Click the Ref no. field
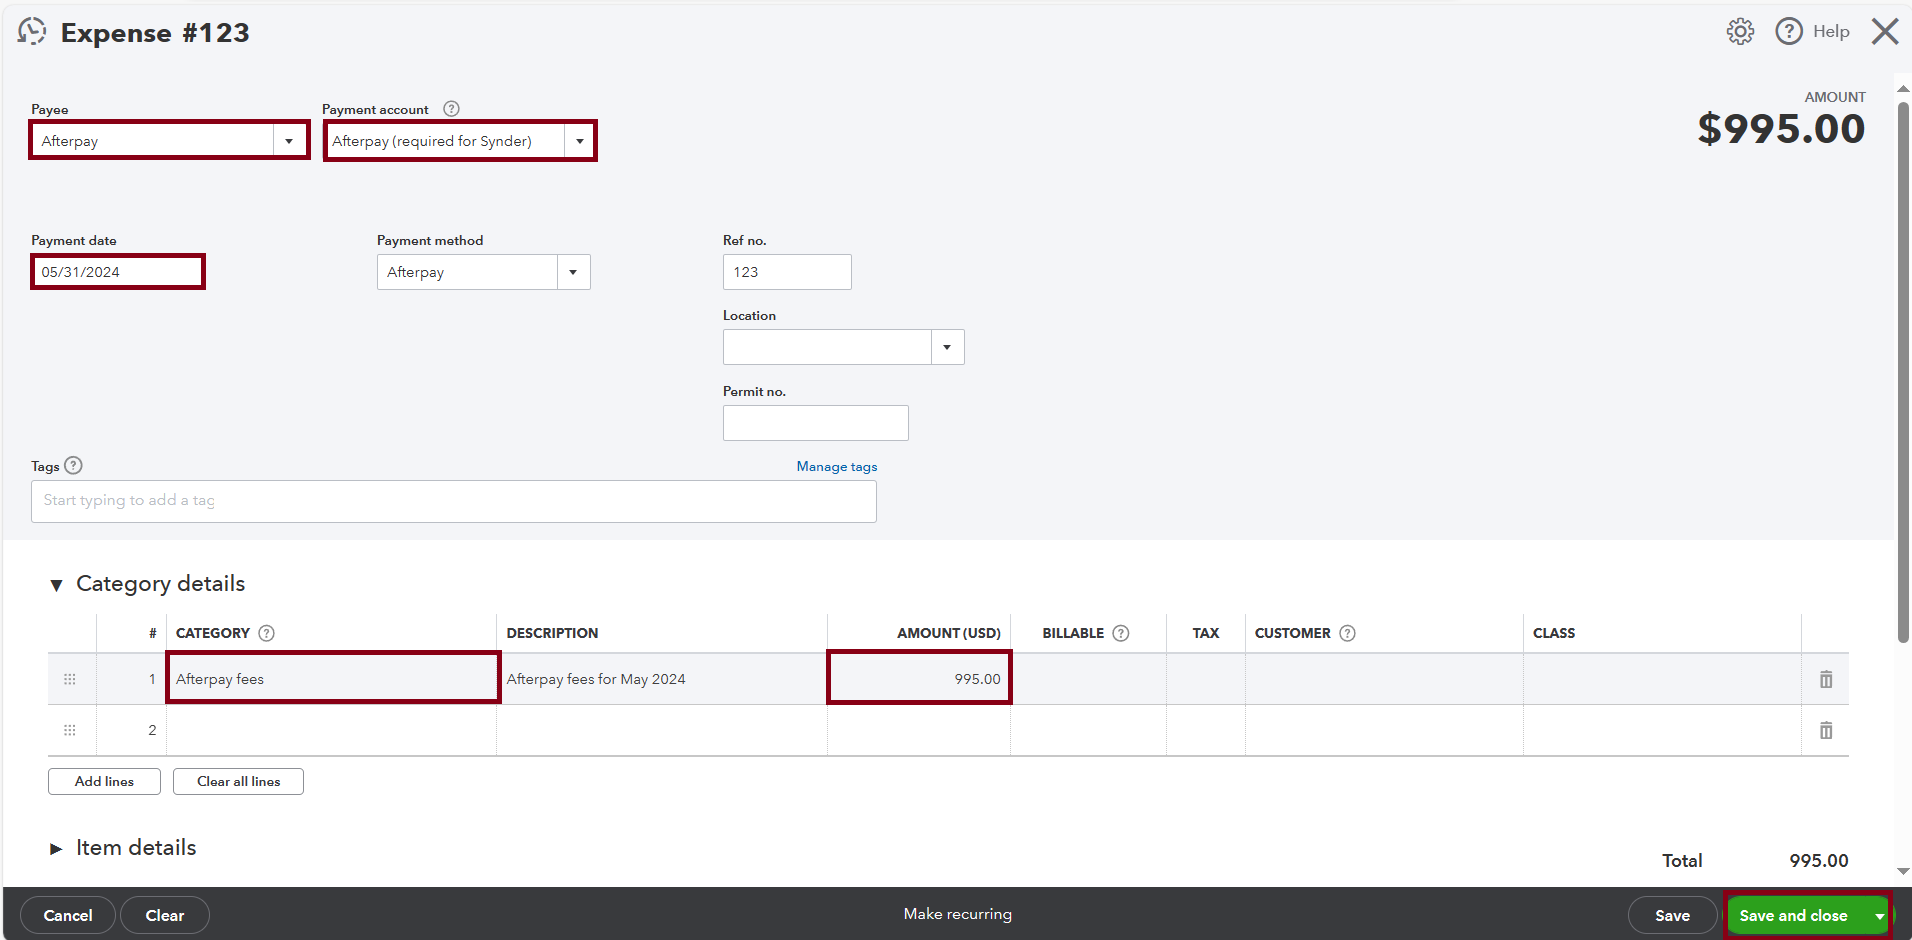 click(x=787, y=272)
